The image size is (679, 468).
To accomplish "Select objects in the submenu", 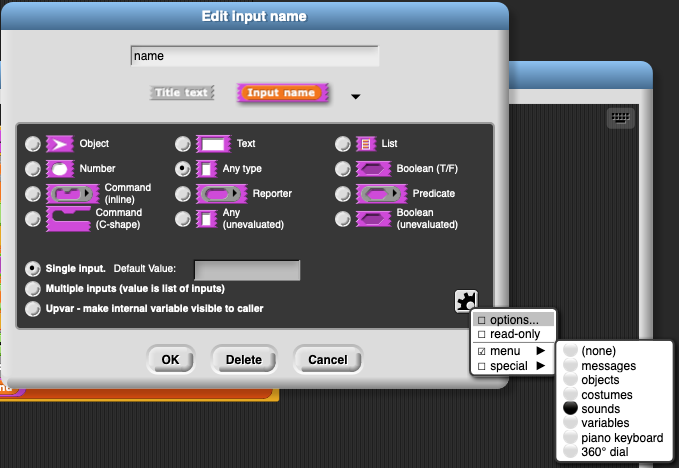I will tap(614, 380).
